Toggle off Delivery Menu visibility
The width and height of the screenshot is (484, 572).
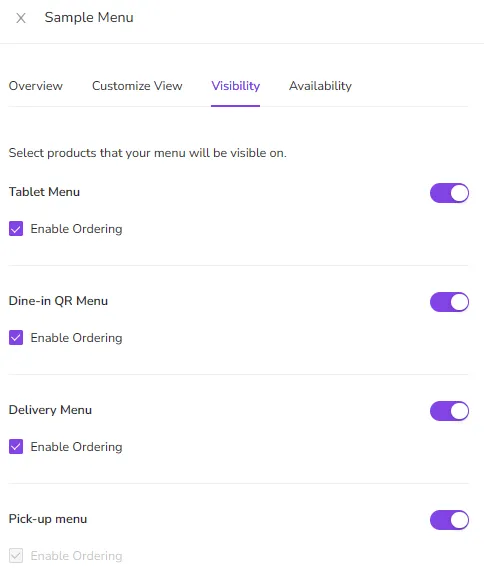point(449,411)
